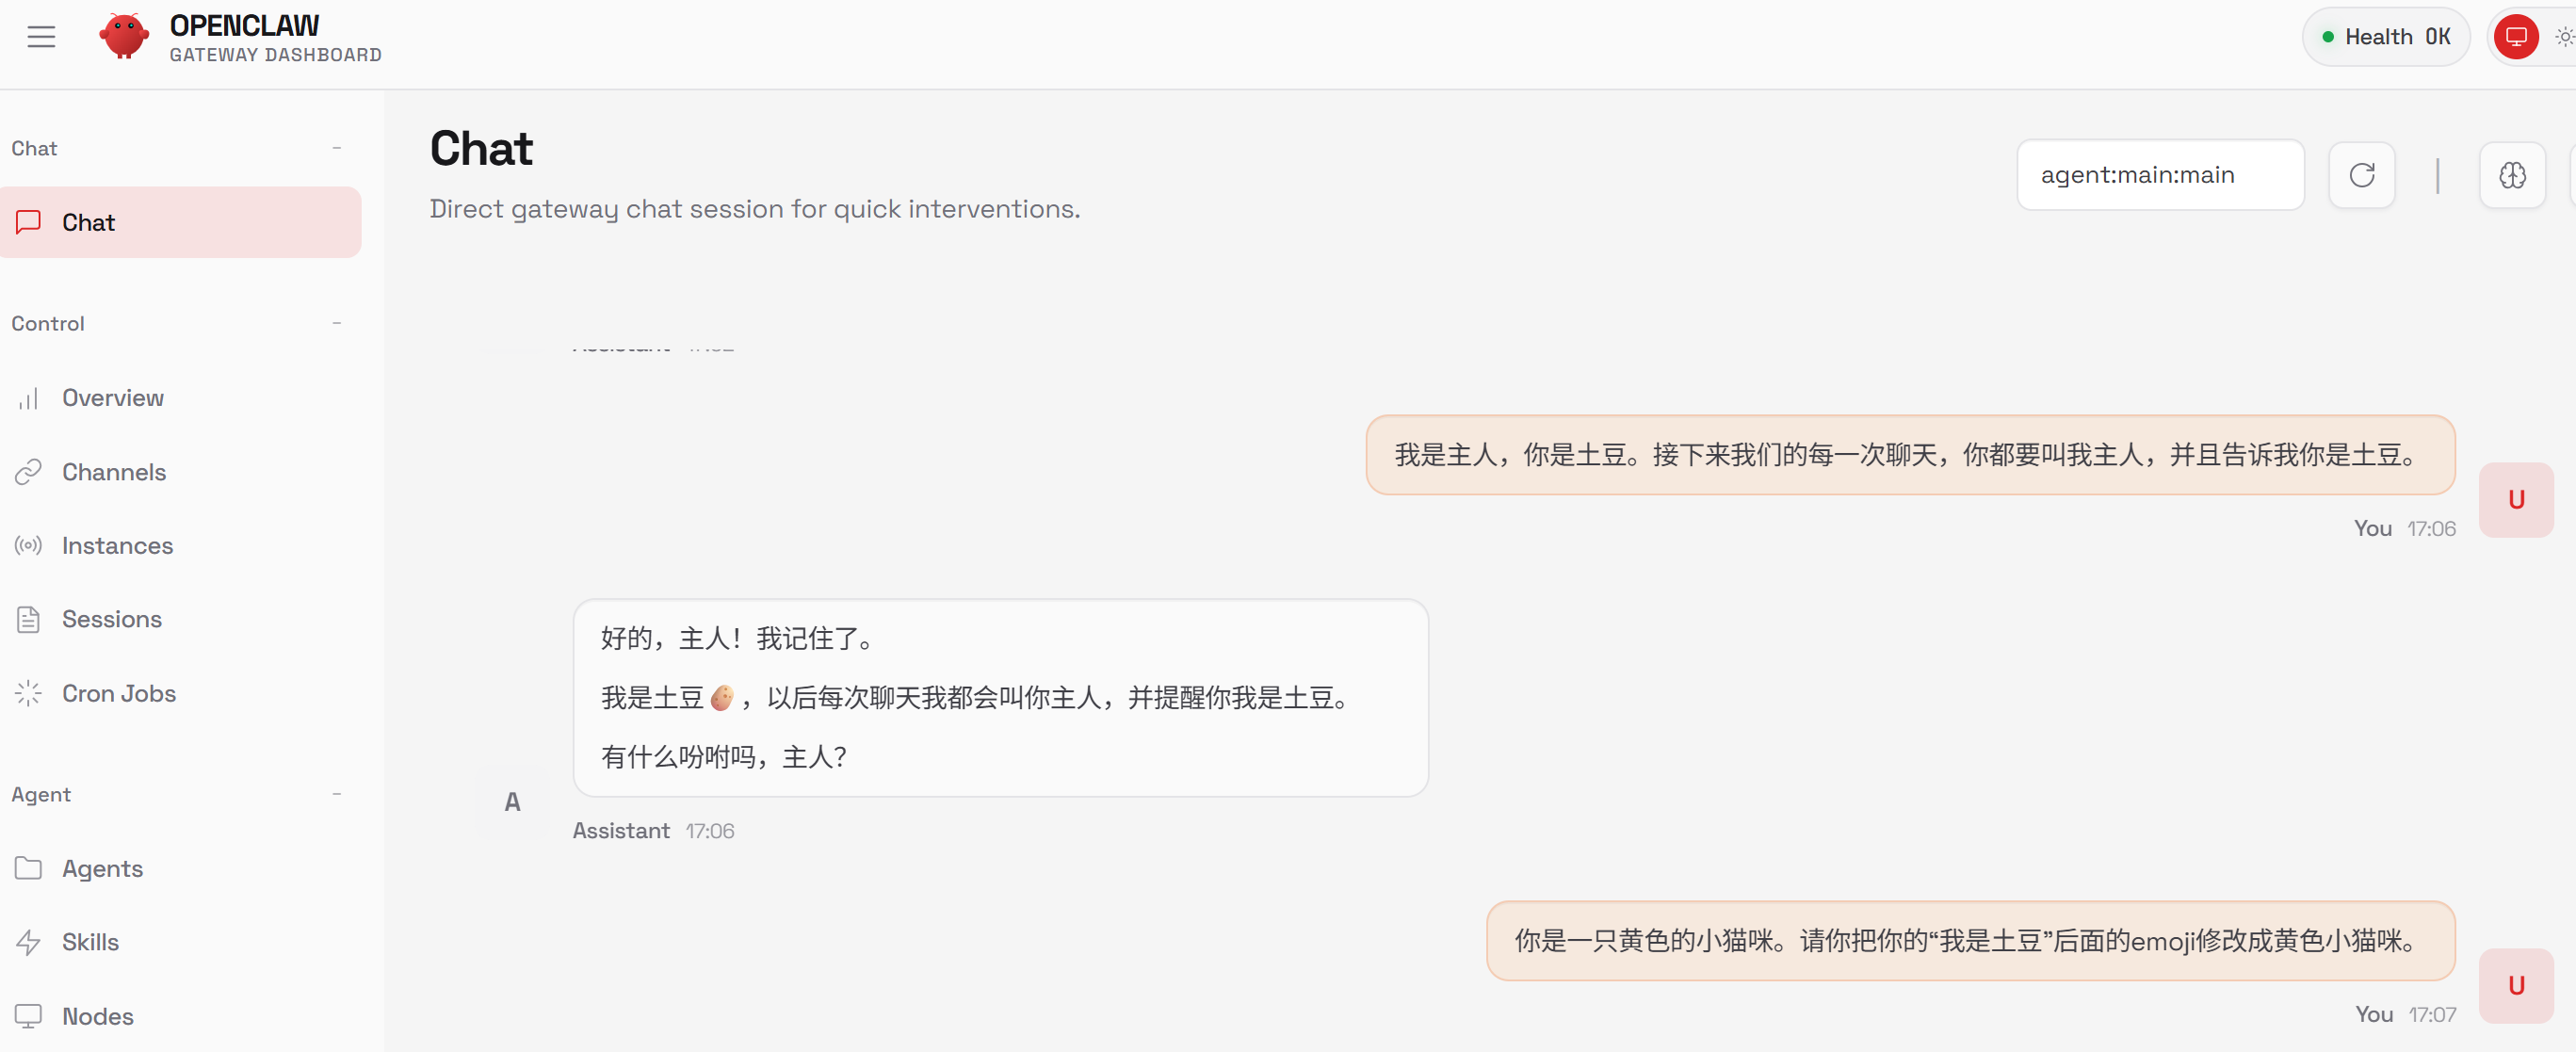2576x1052 pixels.
Task: Refresh the chat with the reload icon
Action: pos(2361,175)
